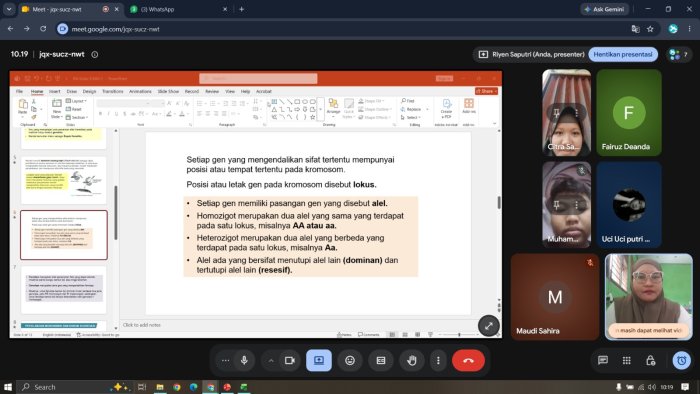Switch to the Design ribbon tab

click(89, 91)
